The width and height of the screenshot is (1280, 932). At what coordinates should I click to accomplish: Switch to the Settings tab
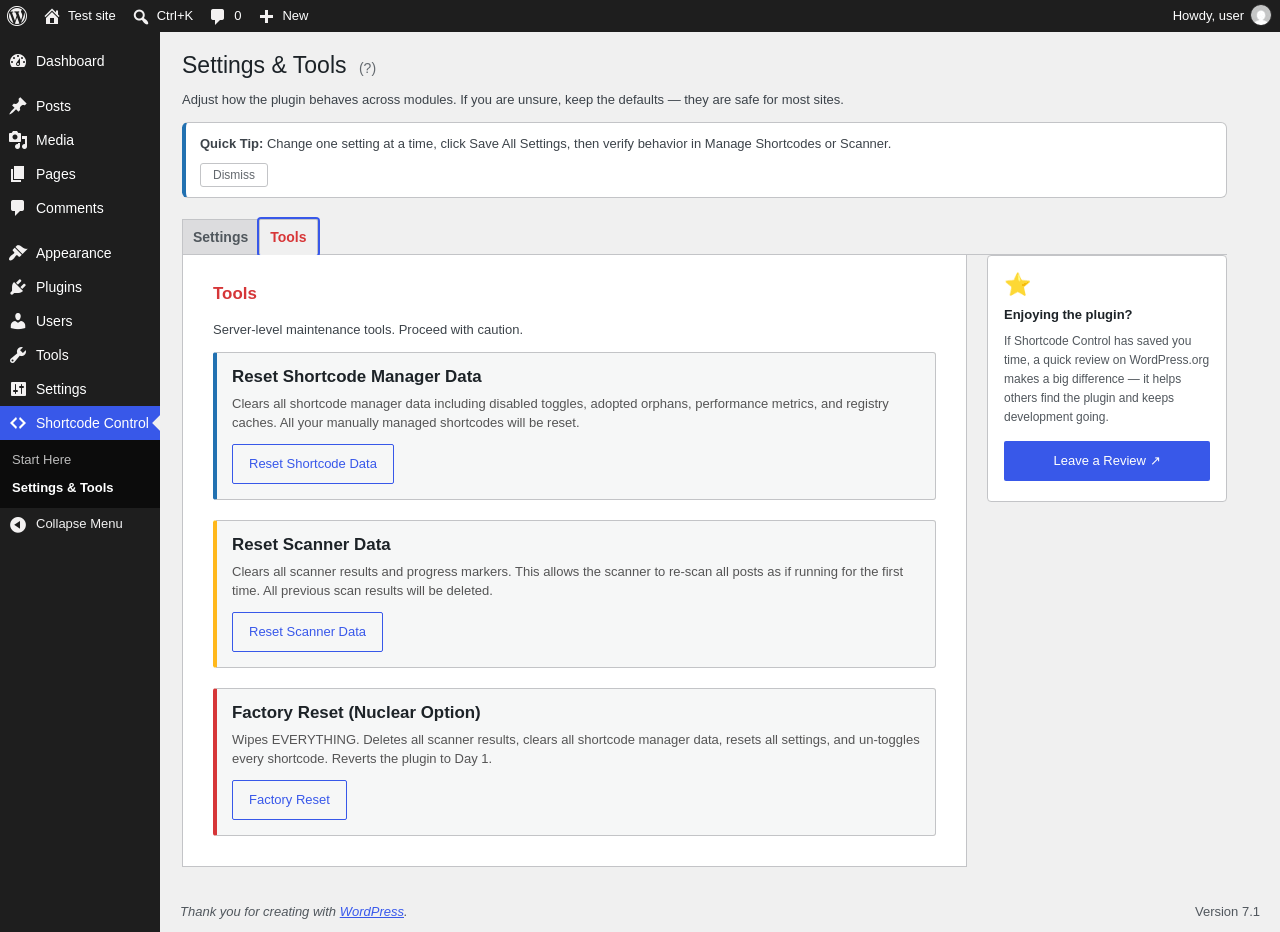[x=220, y=237]
